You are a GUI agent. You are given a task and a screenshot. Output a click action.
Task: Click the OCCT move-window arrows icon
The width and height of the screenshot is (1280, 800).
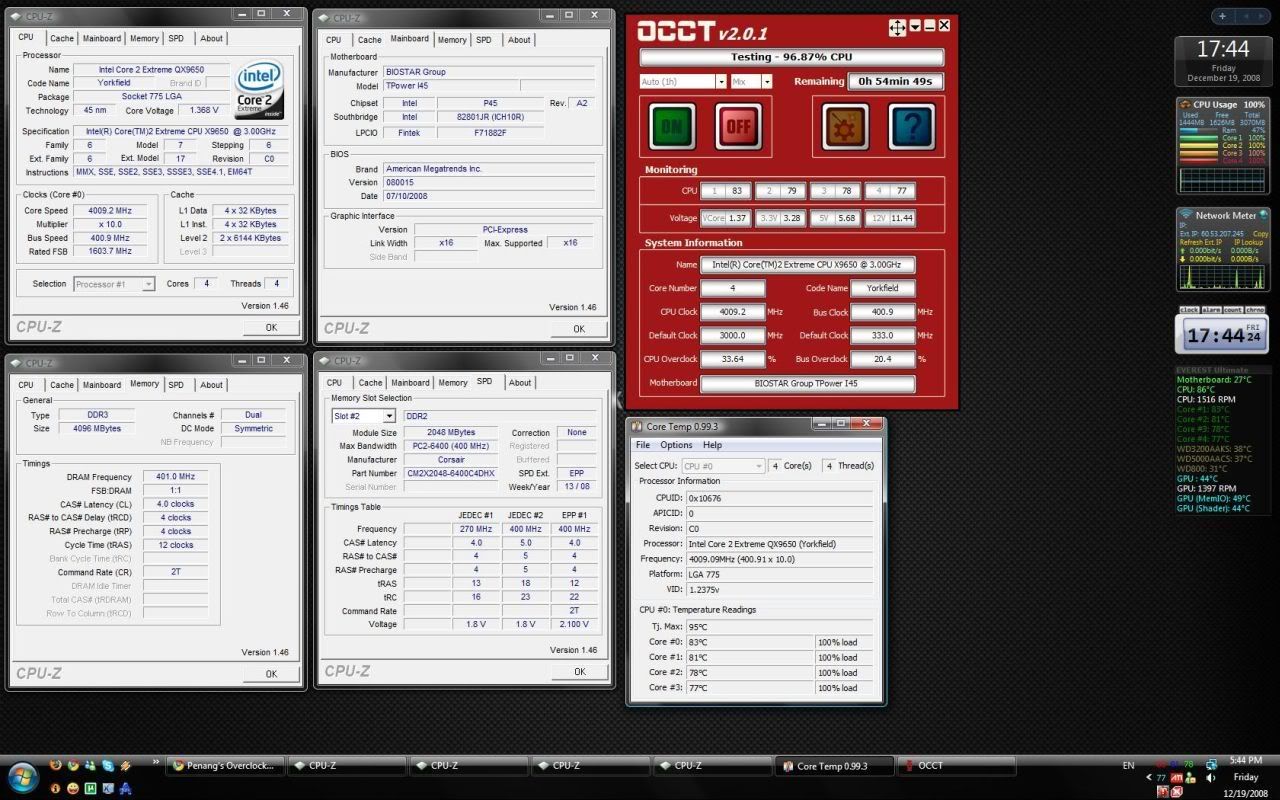click(897, 28)
